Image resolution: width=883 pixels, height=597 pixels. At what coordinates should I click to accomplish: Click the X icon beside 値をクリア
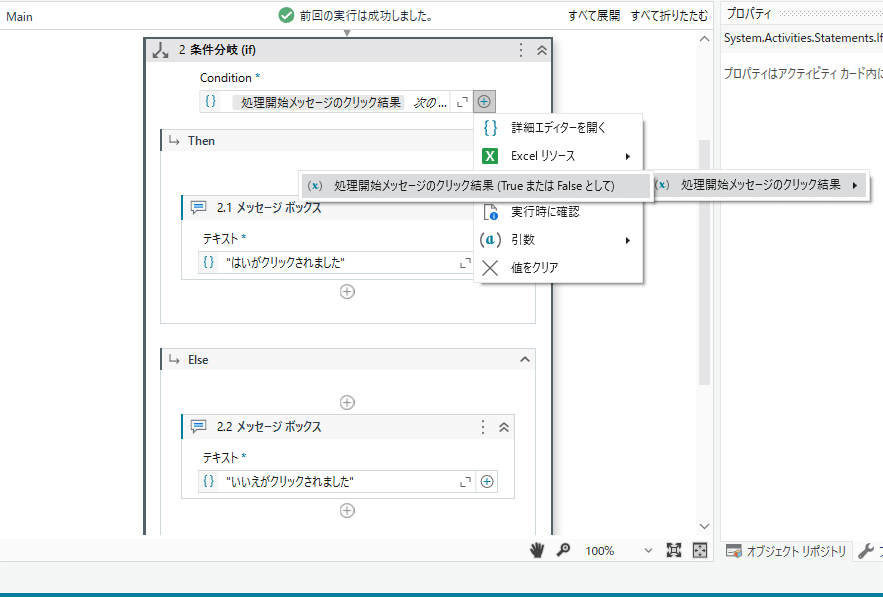490,268
